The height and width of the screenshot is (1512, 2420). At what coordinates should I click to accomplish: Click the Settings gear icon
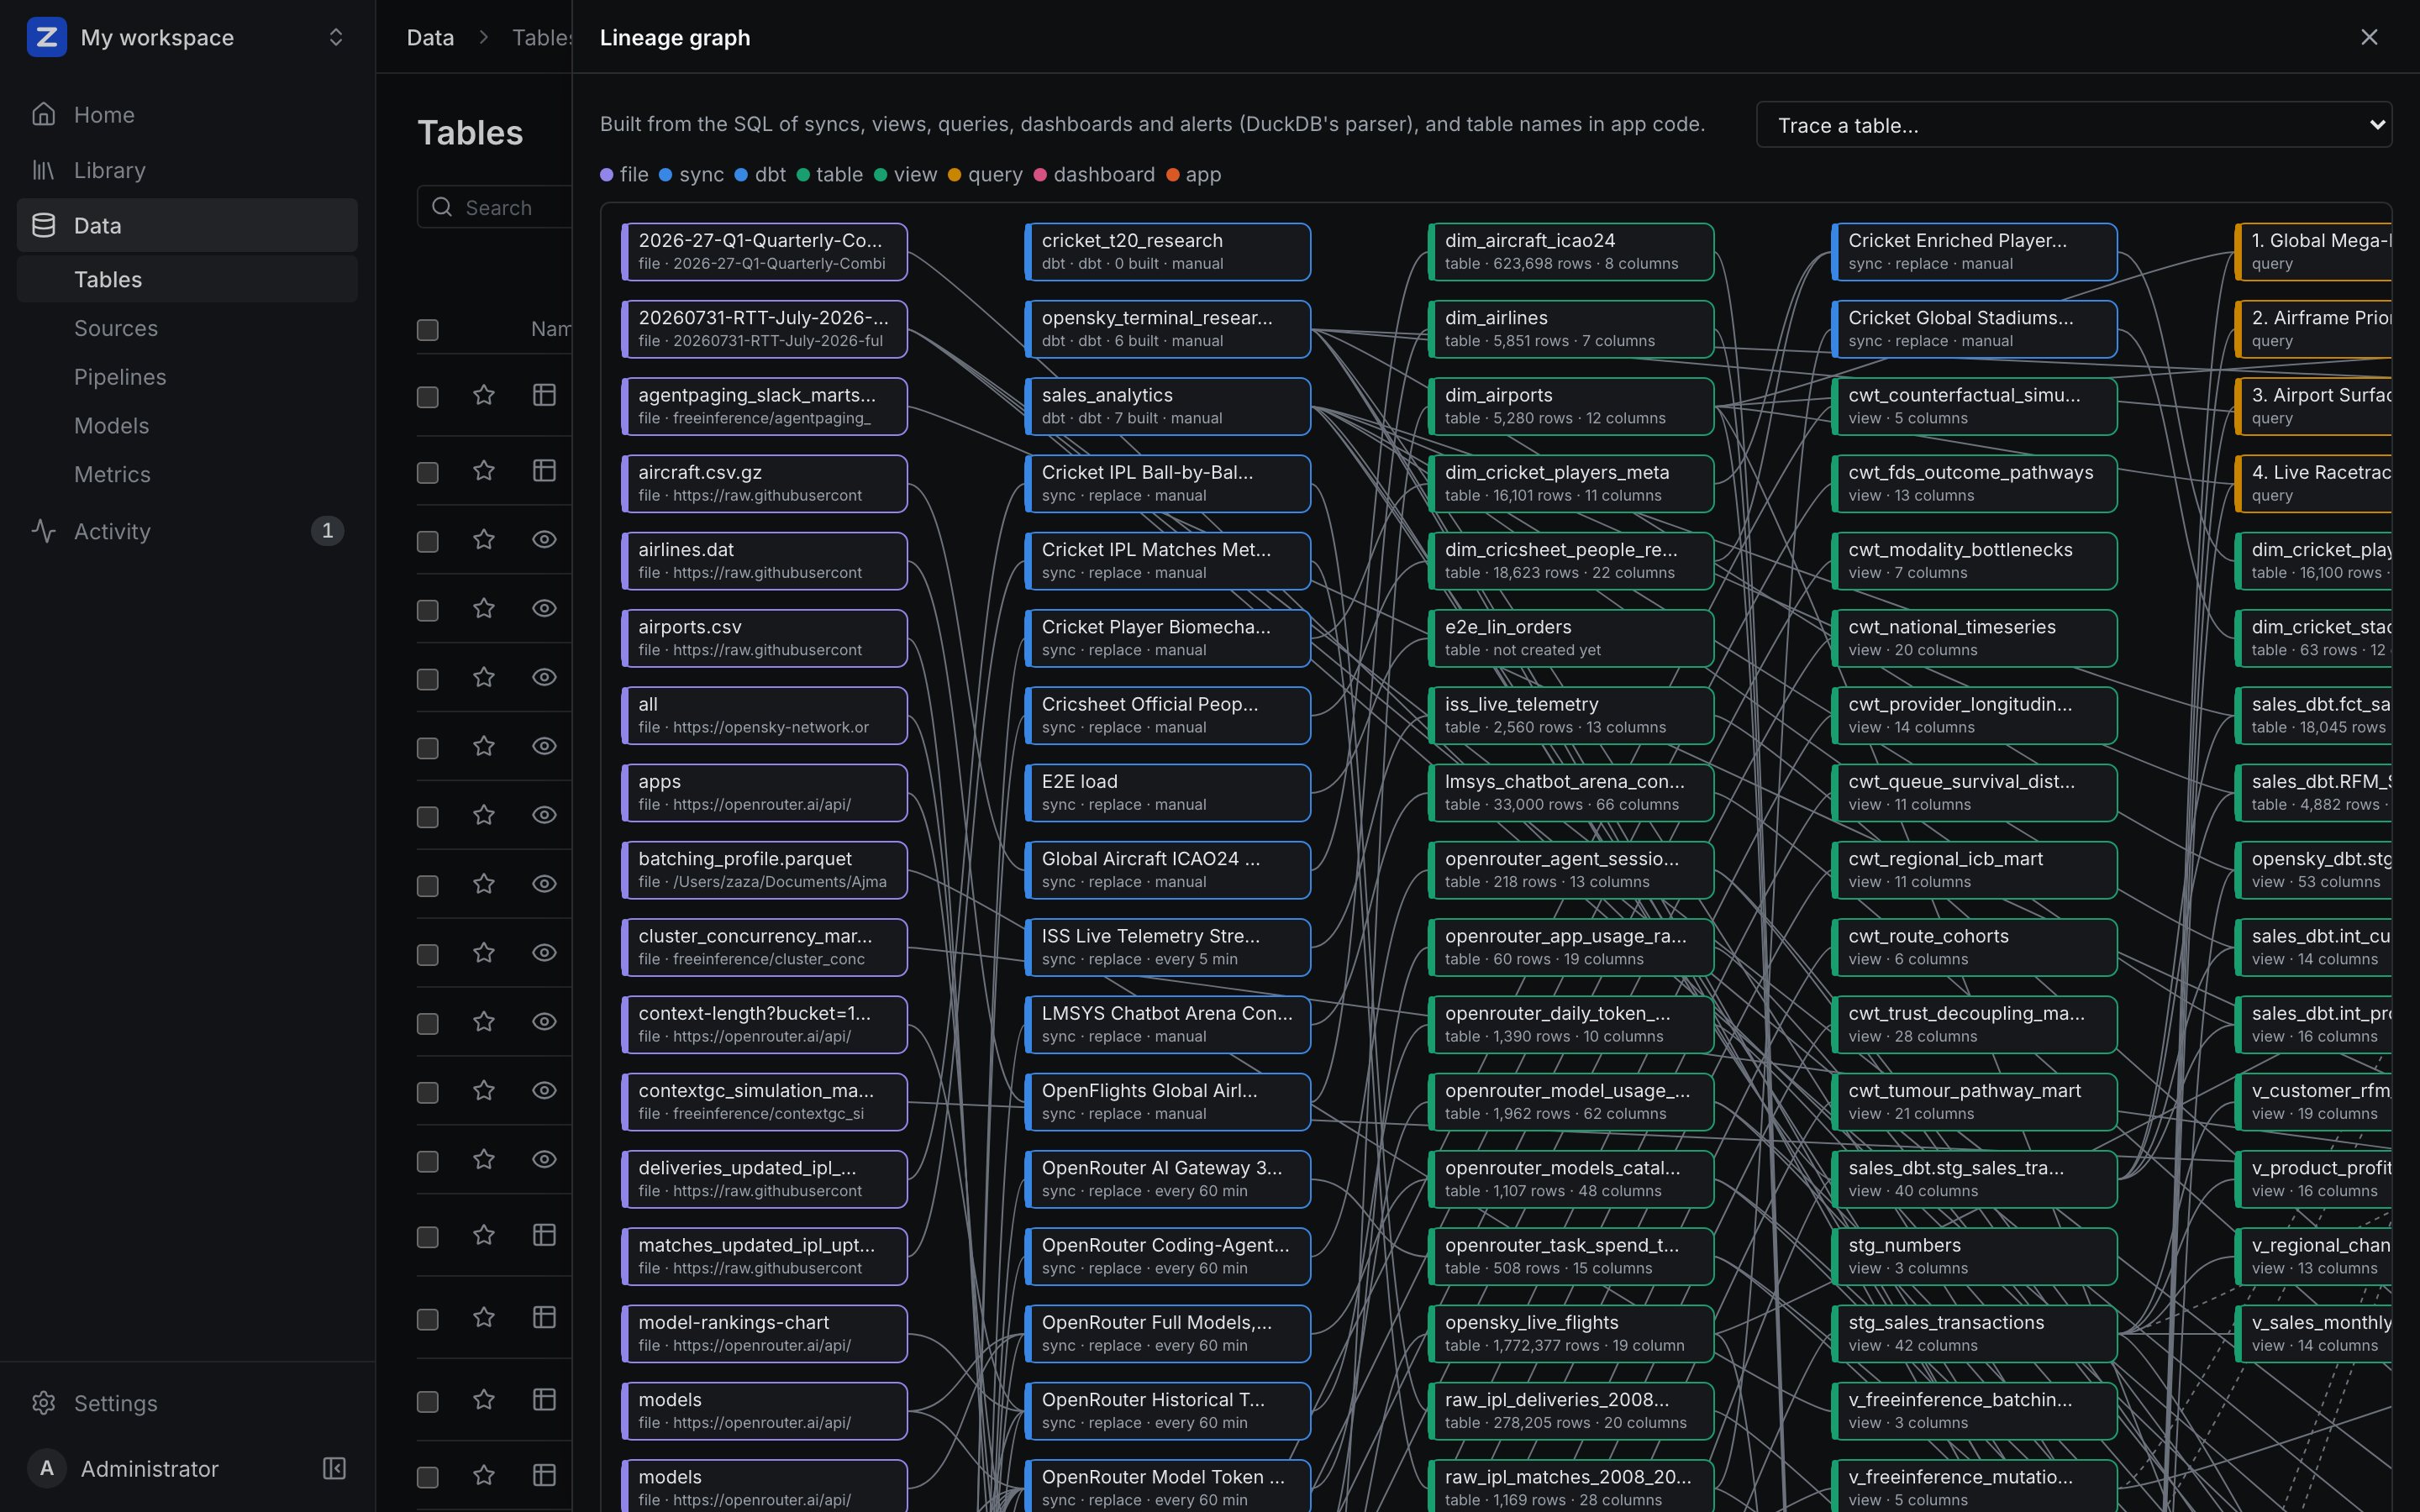(43, 1403)
